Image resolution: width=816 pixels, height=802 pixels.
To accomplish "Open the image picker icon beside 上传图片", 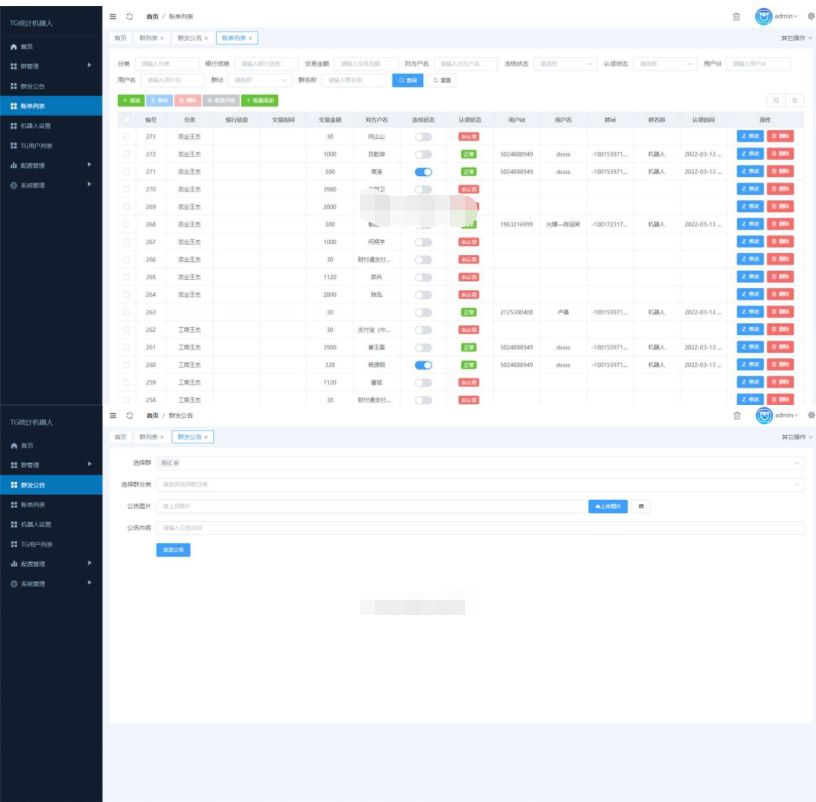I will pos(641,507).
